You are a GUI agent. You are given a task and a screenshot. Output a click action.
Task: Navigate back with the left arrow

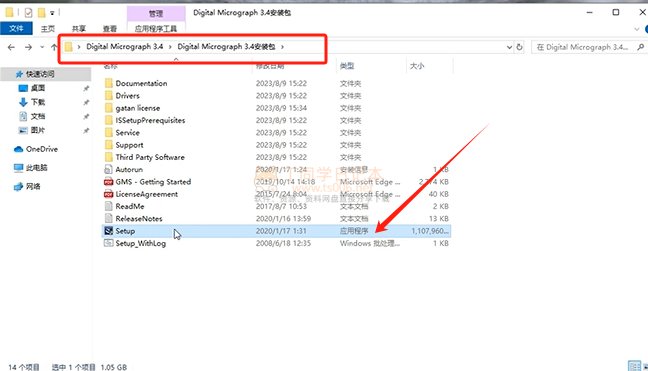click(x=11, y=47)
